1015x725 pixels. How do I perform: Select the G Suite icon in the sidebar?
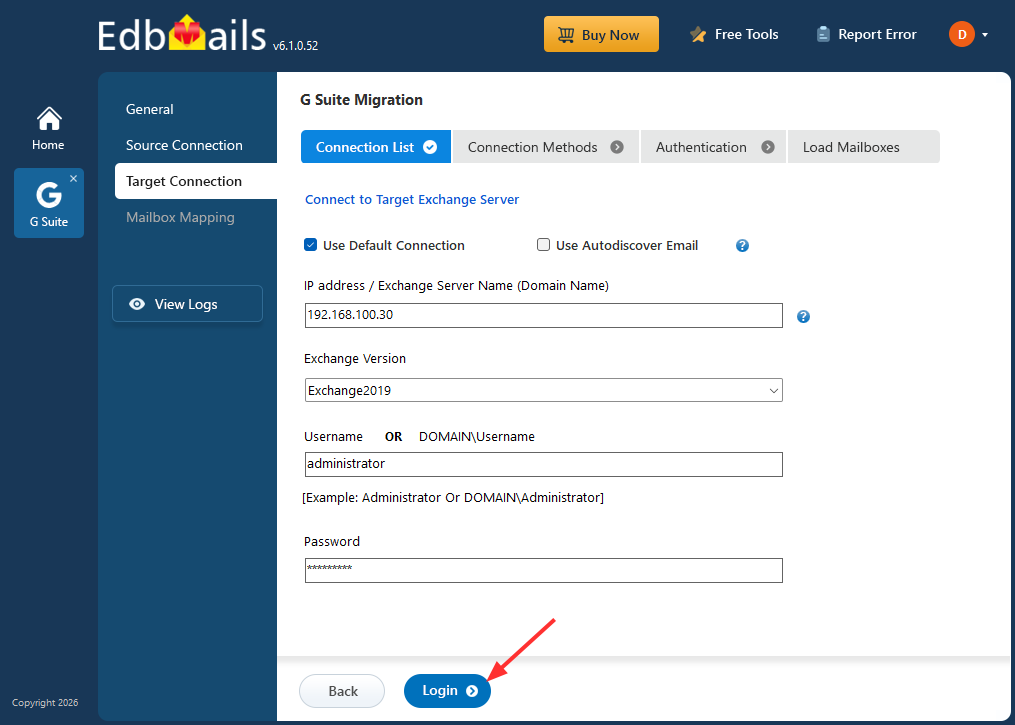tap(48, 201)
